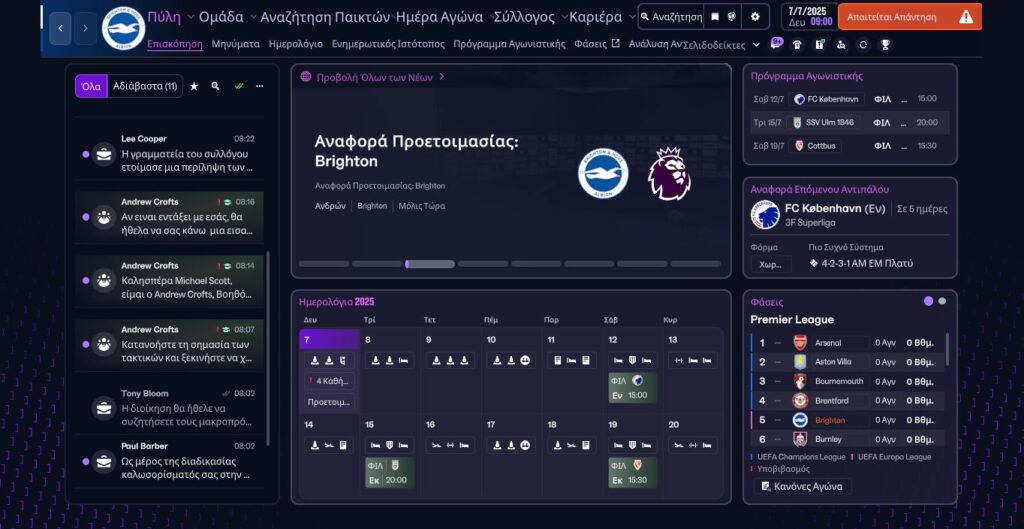1024x529 pixels.
Task: Click the star filter icon in inbox
Action: tap(194, 86)
